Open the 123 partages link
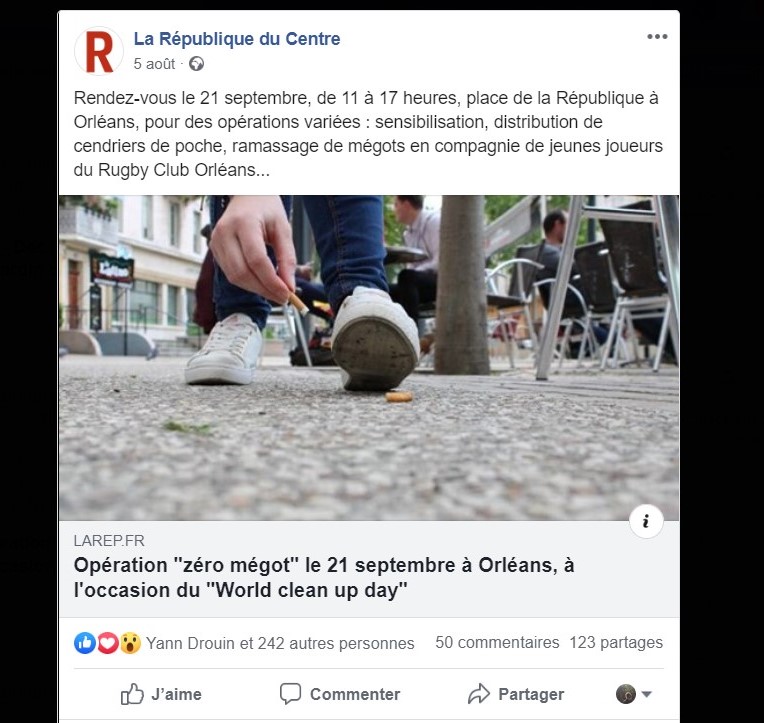This screenshot has height=723, width=764. 616,643
